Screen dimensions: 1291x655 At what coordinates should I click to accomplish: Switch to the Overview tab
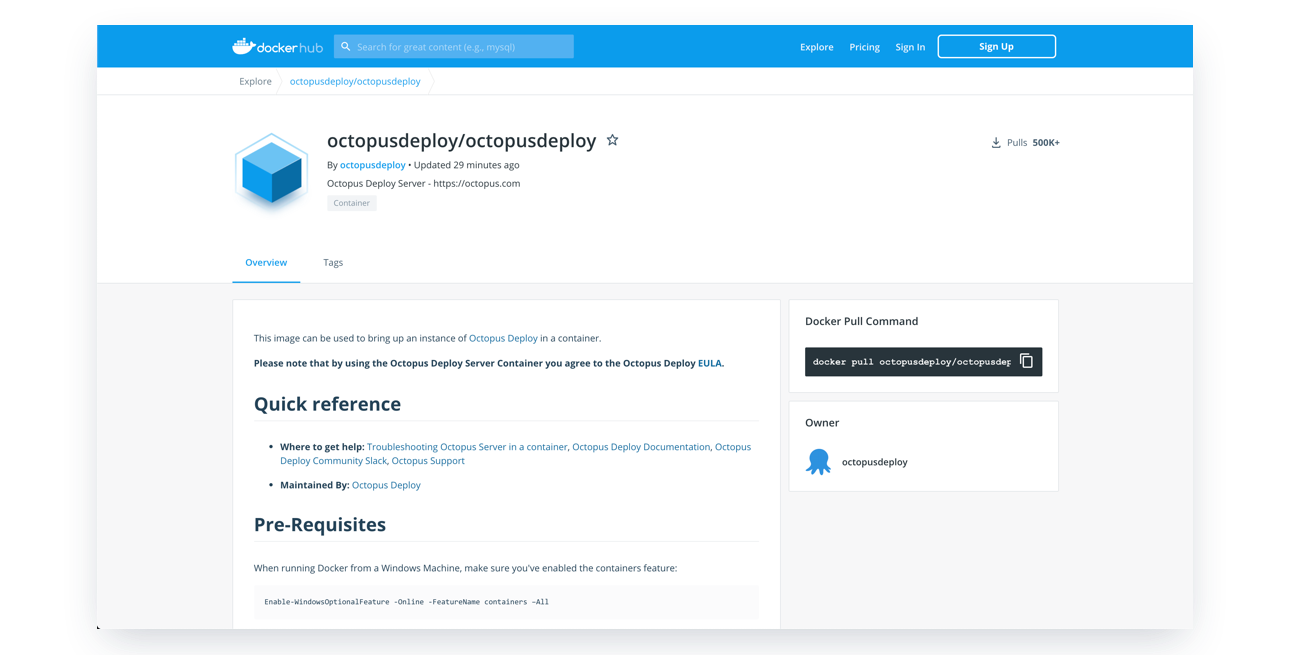point(266,262)
